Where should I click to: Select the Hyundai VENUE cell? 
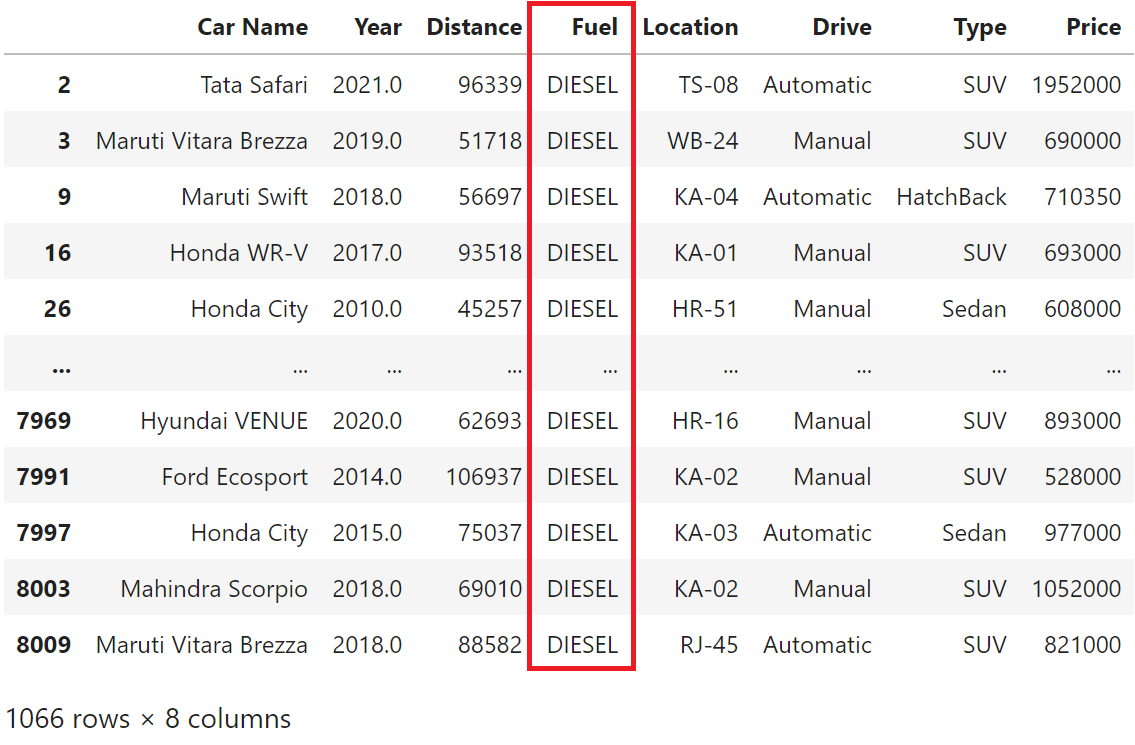(x=224, y=421)
